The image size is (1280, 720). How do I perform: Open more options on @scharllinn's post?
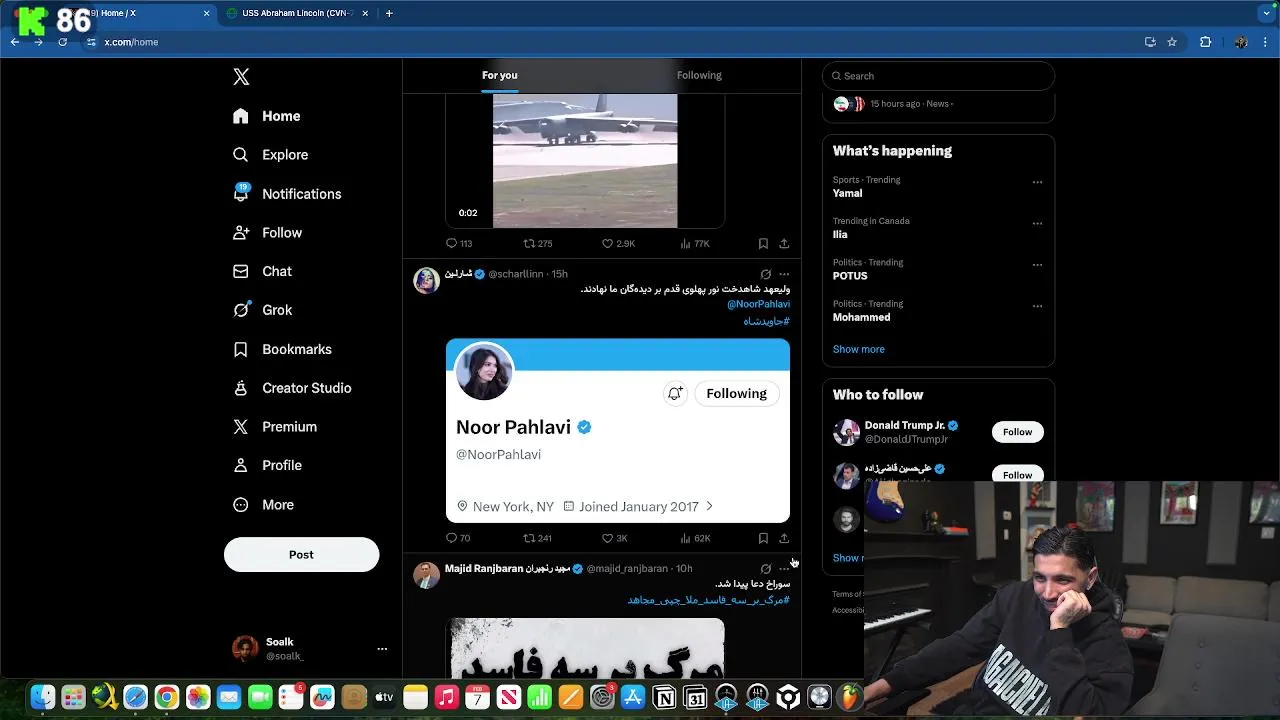tap(784, 274)
